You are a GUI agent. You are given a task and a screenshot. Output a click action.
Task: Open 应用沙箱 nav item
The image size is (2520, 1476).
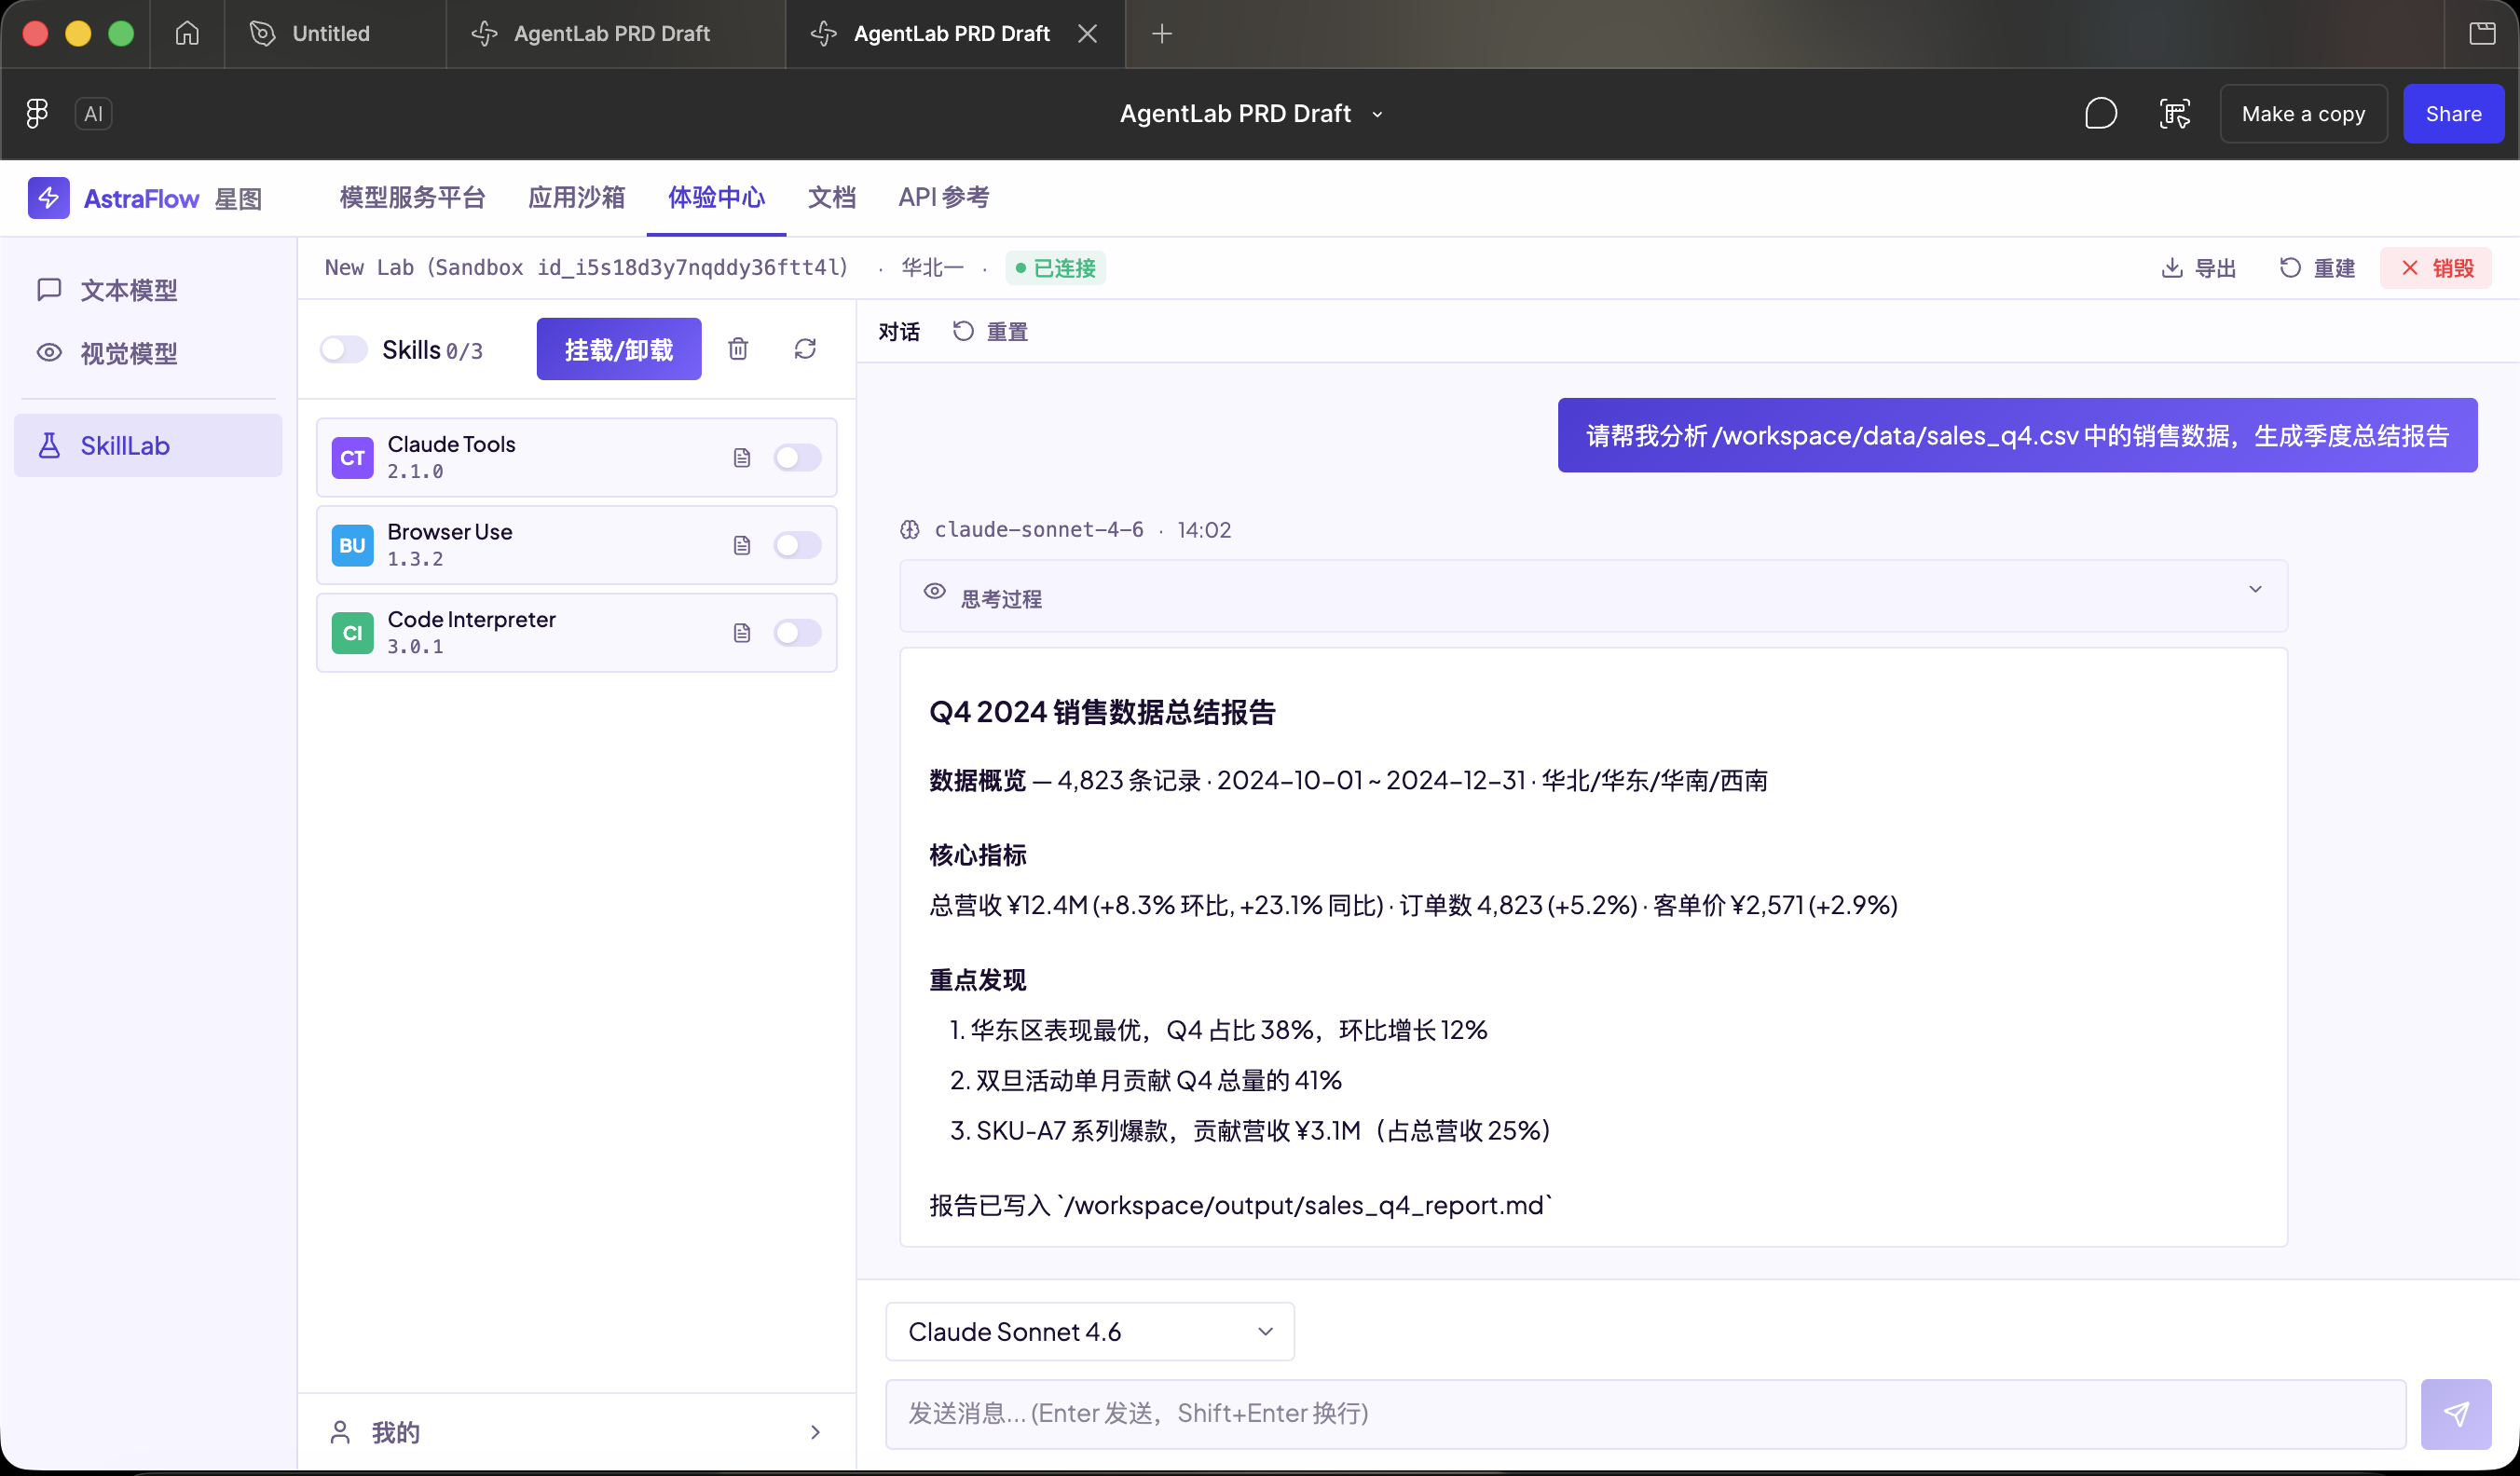576,198
